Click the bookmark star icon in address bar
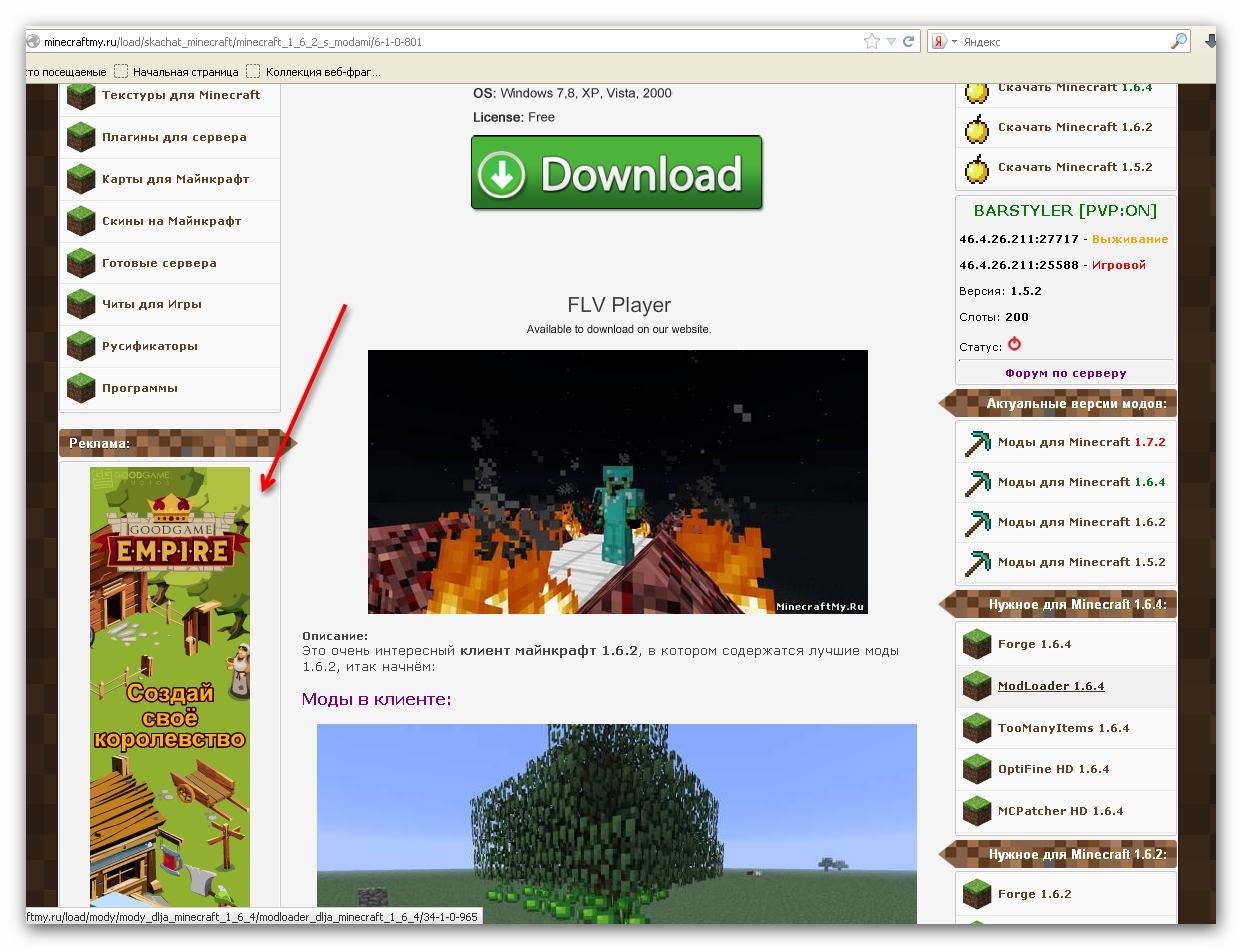This screenshot has height=950, width=1242. point(872,42)
